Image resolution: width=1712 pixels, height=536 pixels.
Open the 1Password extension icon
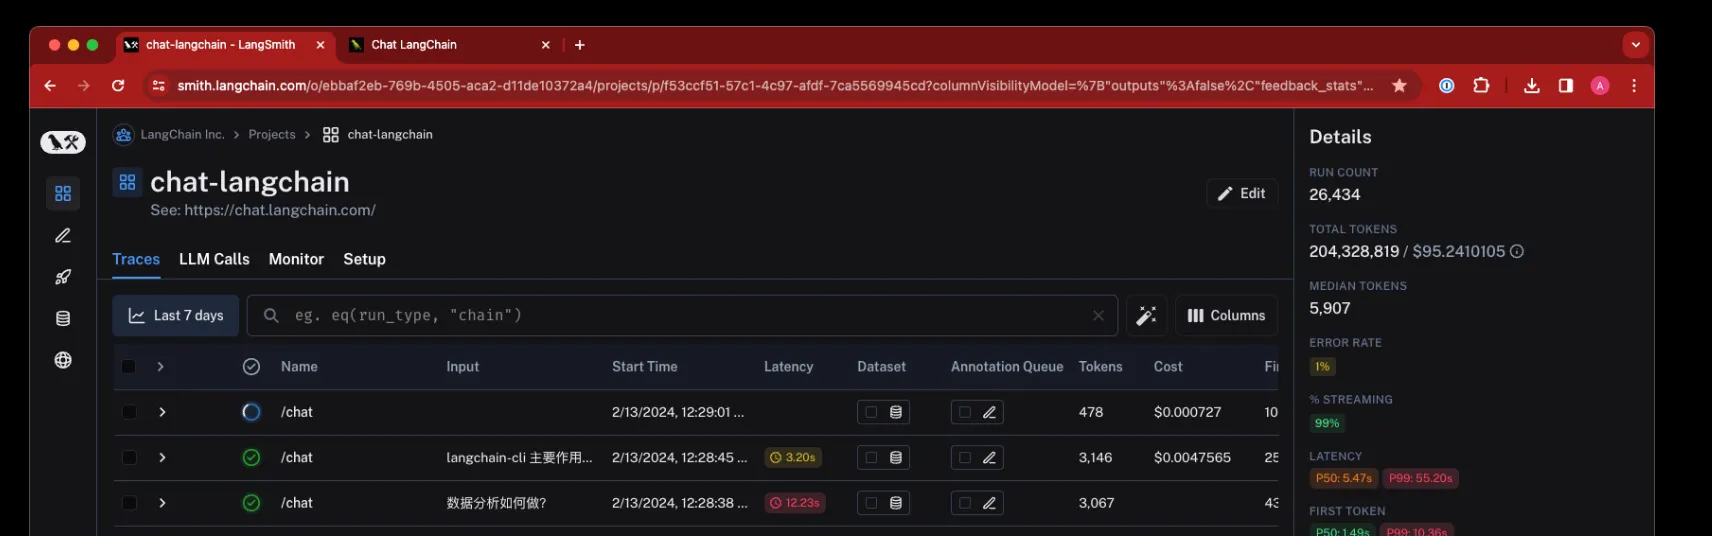click(1446, 86)
